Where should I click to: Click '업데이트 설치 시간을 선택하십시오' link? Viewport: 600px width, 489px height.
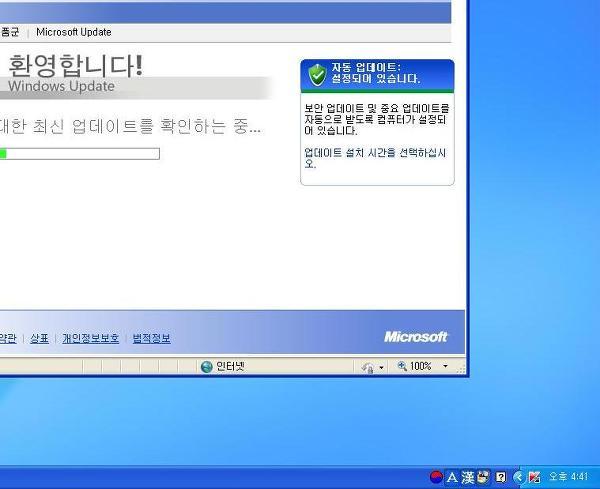click(375, 158)
